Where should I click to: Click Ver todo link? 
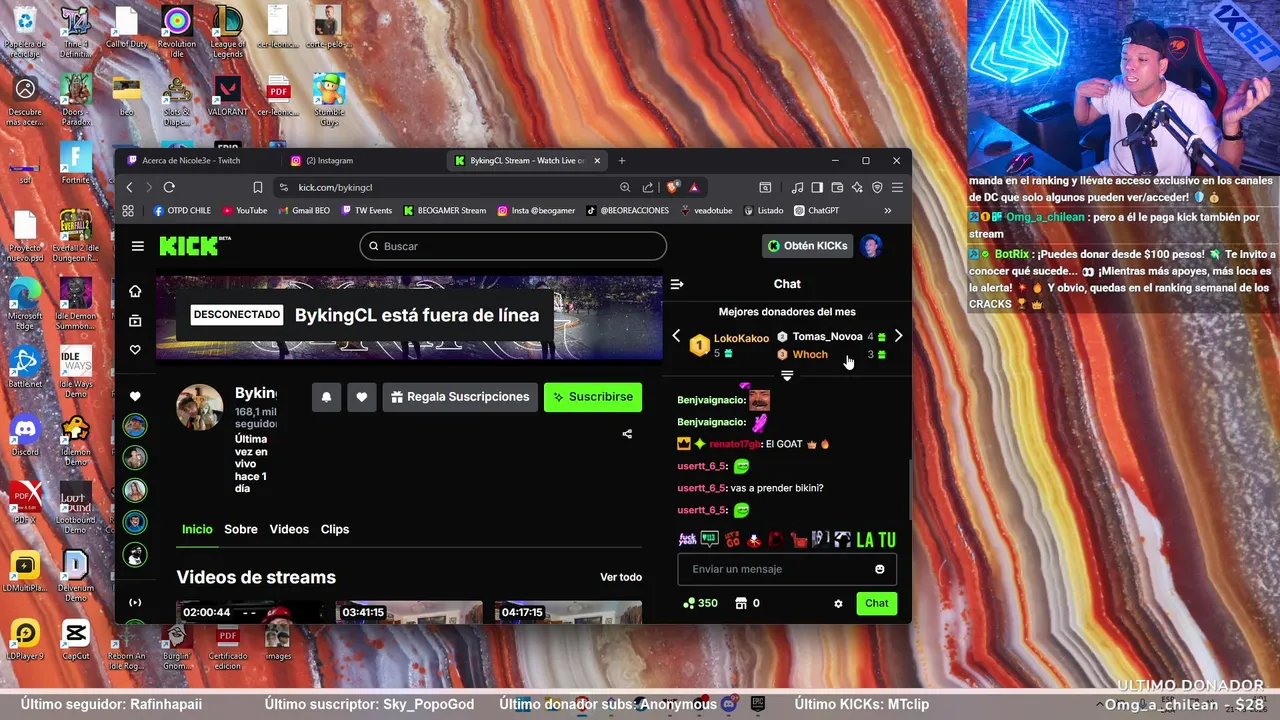(x=621, y=577)
